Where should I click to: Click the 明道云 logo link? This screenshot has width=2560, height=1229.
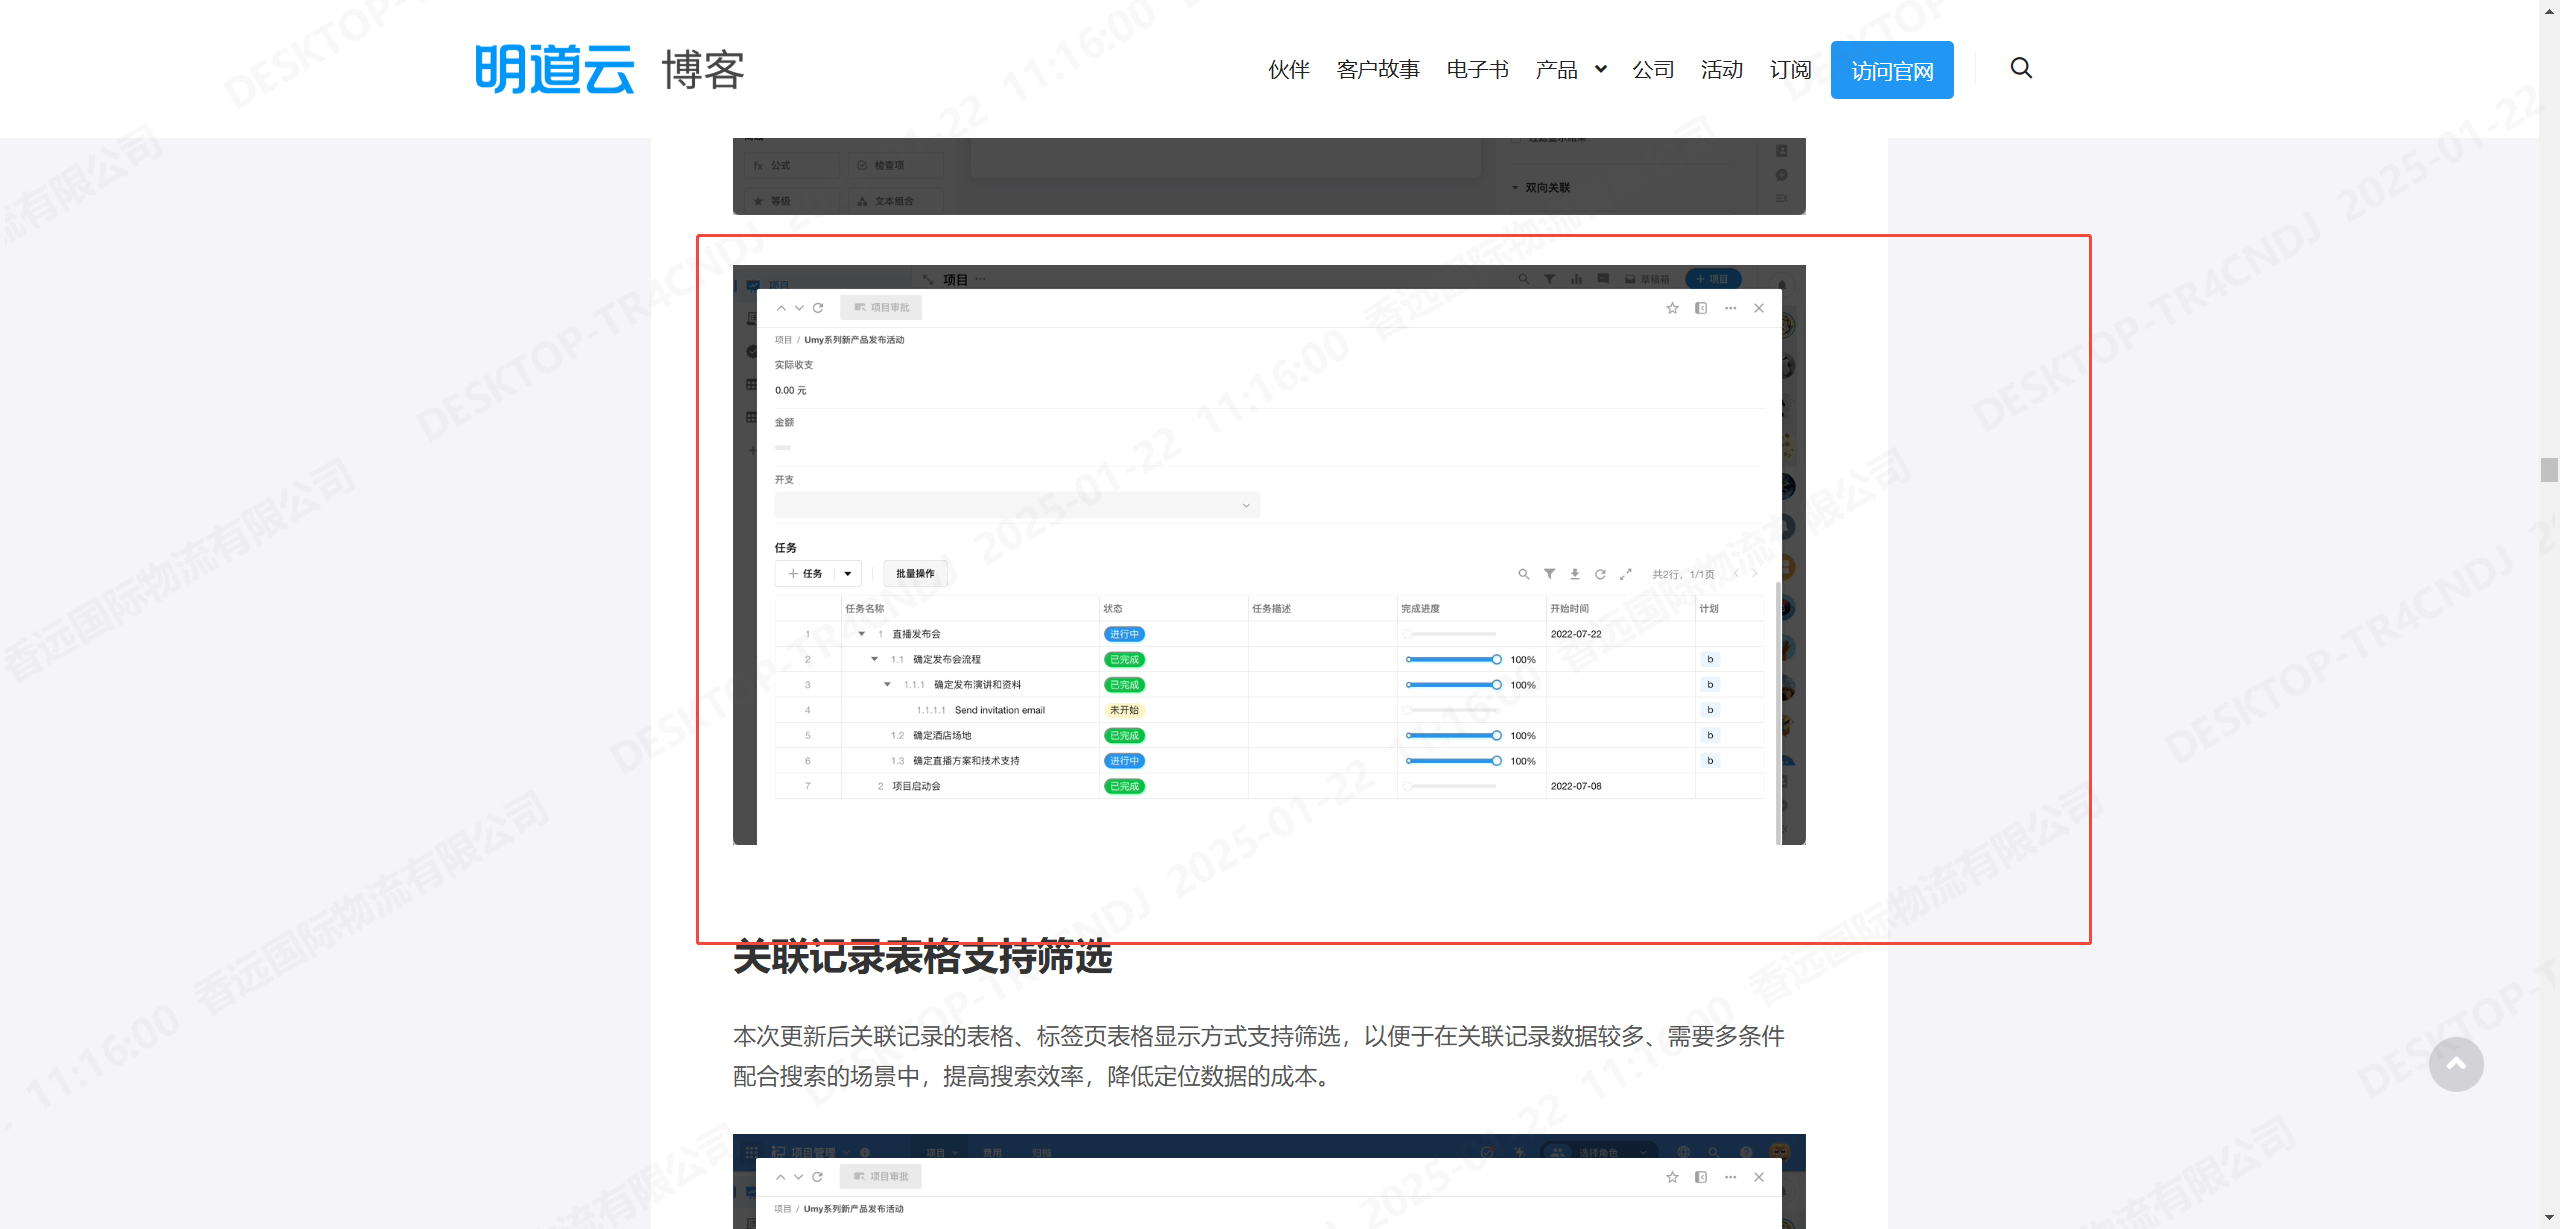(x=555, y=69)
